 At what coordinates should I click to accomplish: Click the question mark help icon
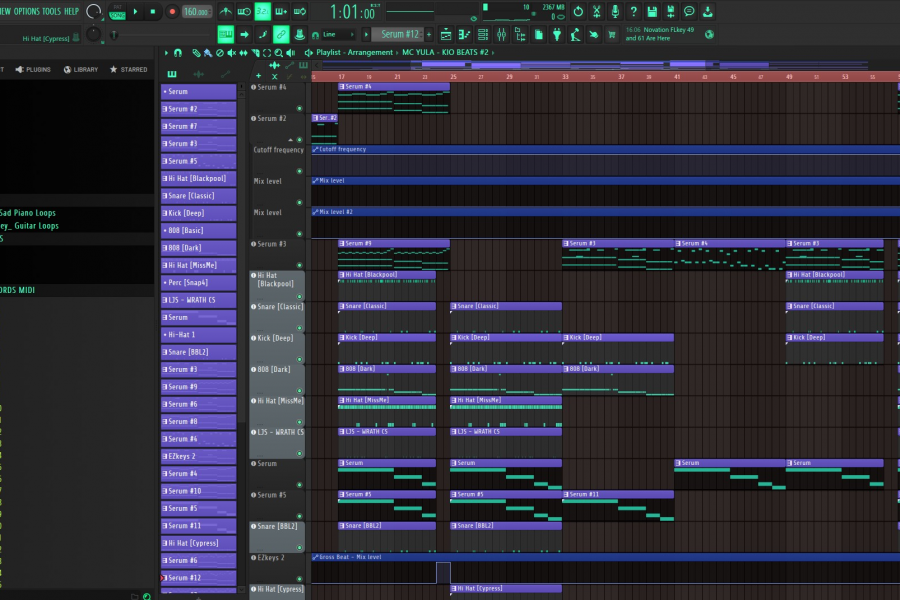633,11
